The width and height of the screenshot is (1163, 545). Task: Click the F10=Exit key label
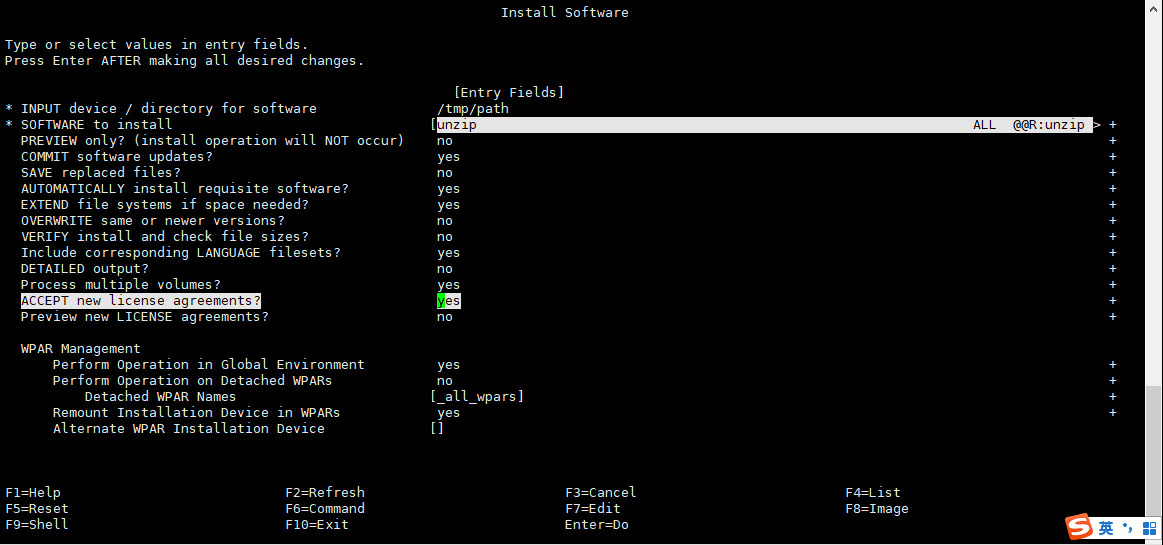317,524
